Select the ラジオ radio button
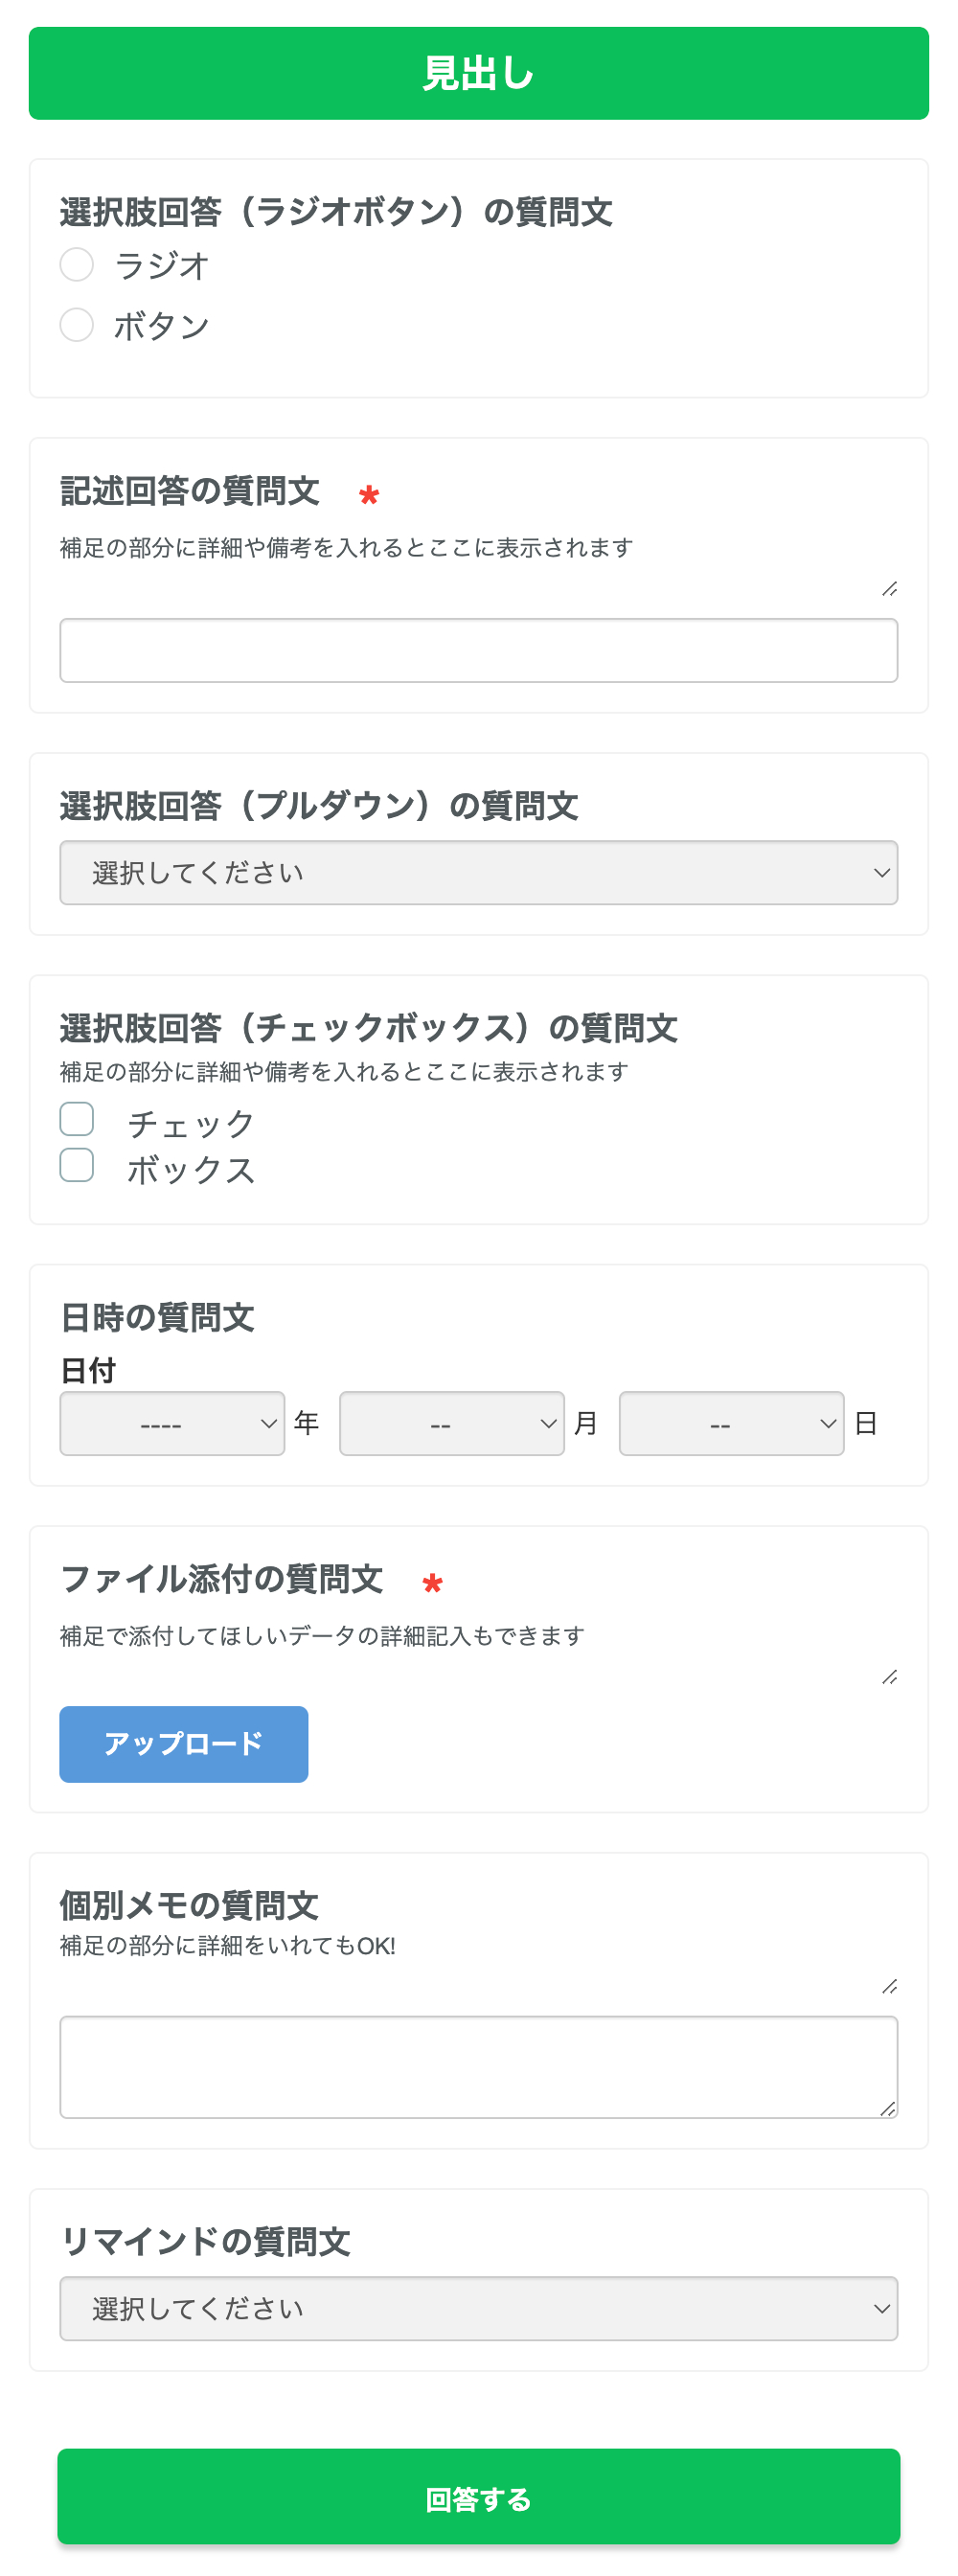958x2576 pixels. [x=77, y=265]
